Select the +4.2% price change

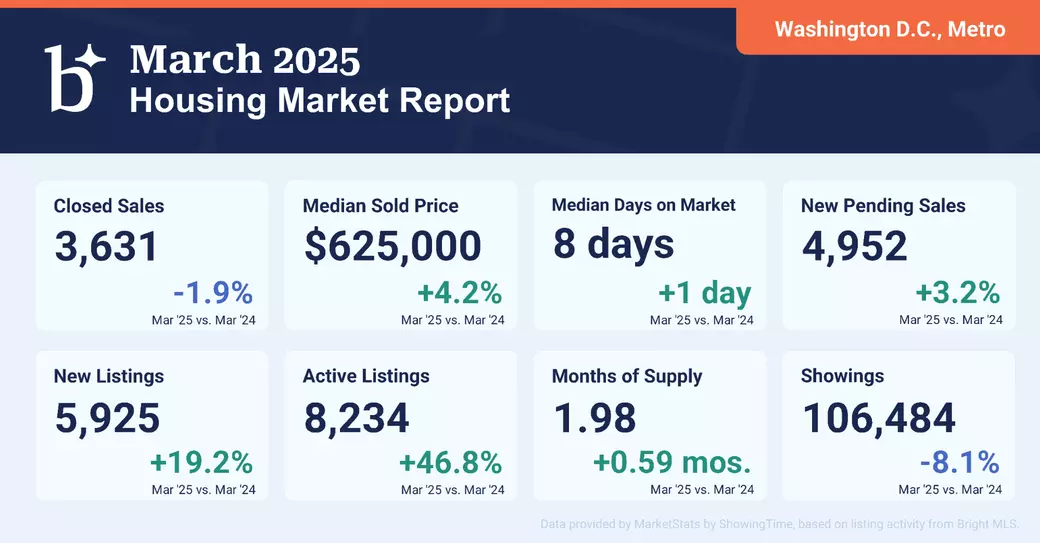click(460, 292)
